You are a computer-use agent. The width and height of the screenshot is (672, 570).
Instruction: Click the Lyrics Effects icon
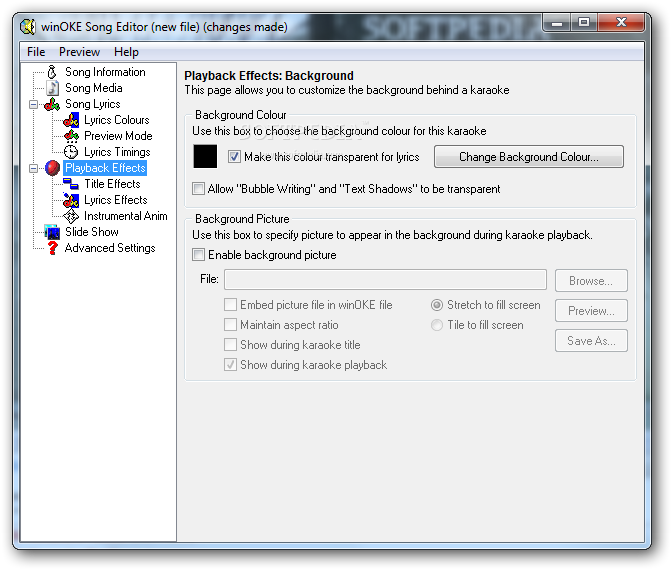pos(71,200)
